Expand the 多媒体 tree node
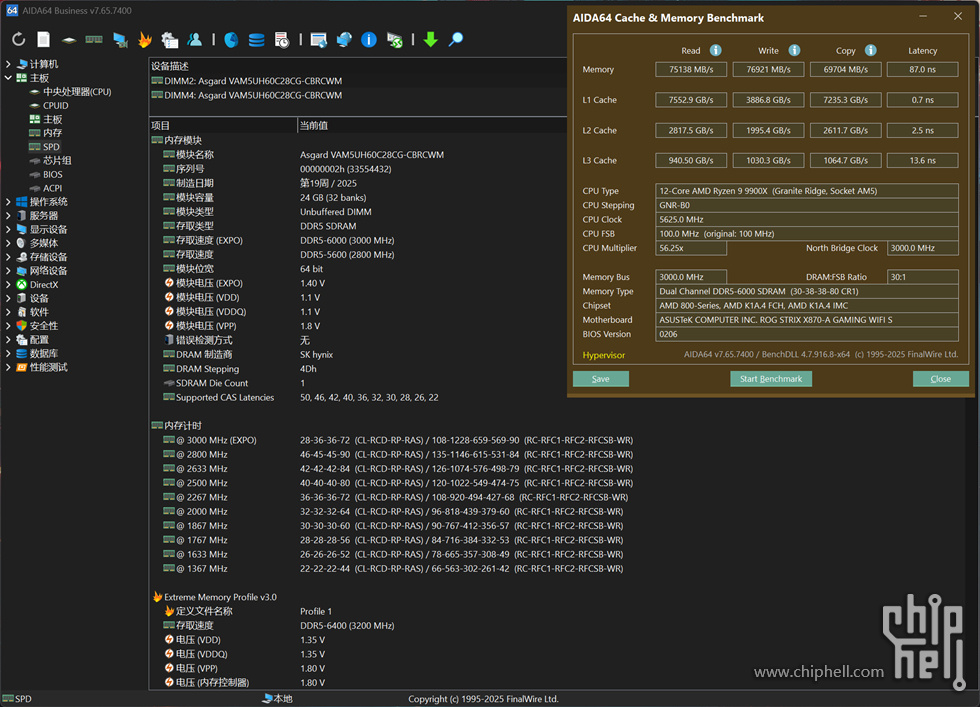This screenshot has width=980, height=707. click(8, 243)
